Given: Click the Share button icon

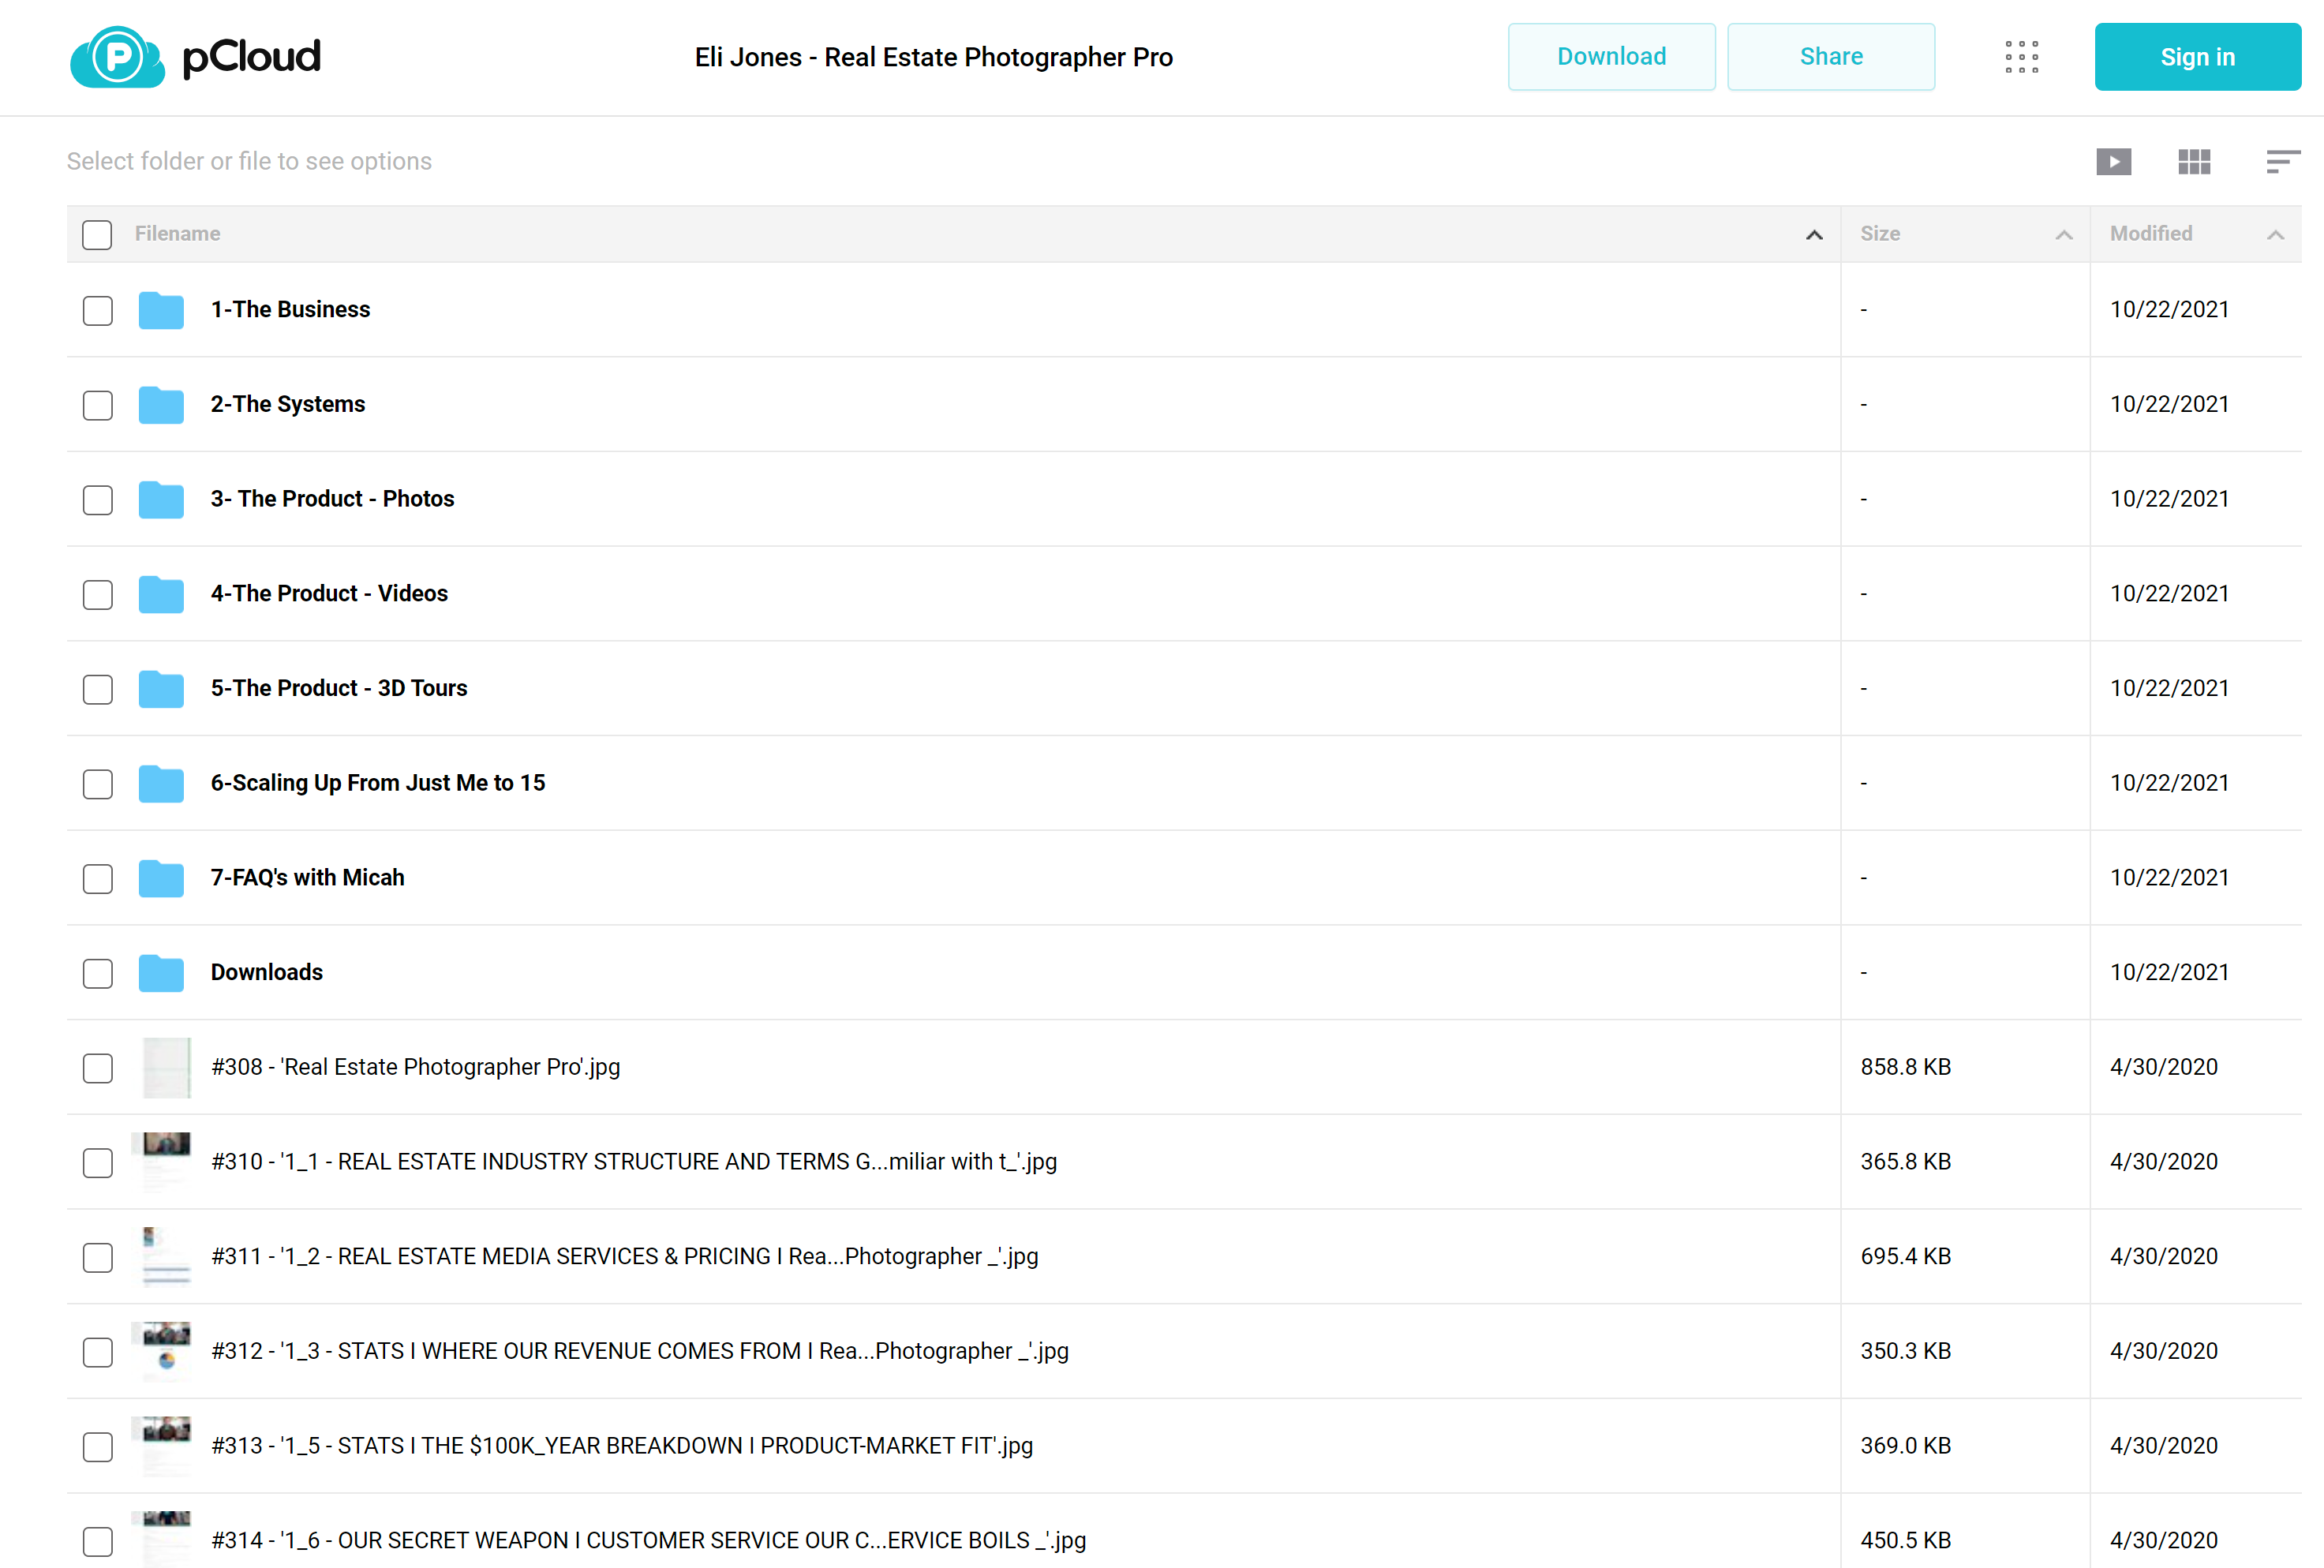Looking at the screenshot, I should click(1831, 56).
